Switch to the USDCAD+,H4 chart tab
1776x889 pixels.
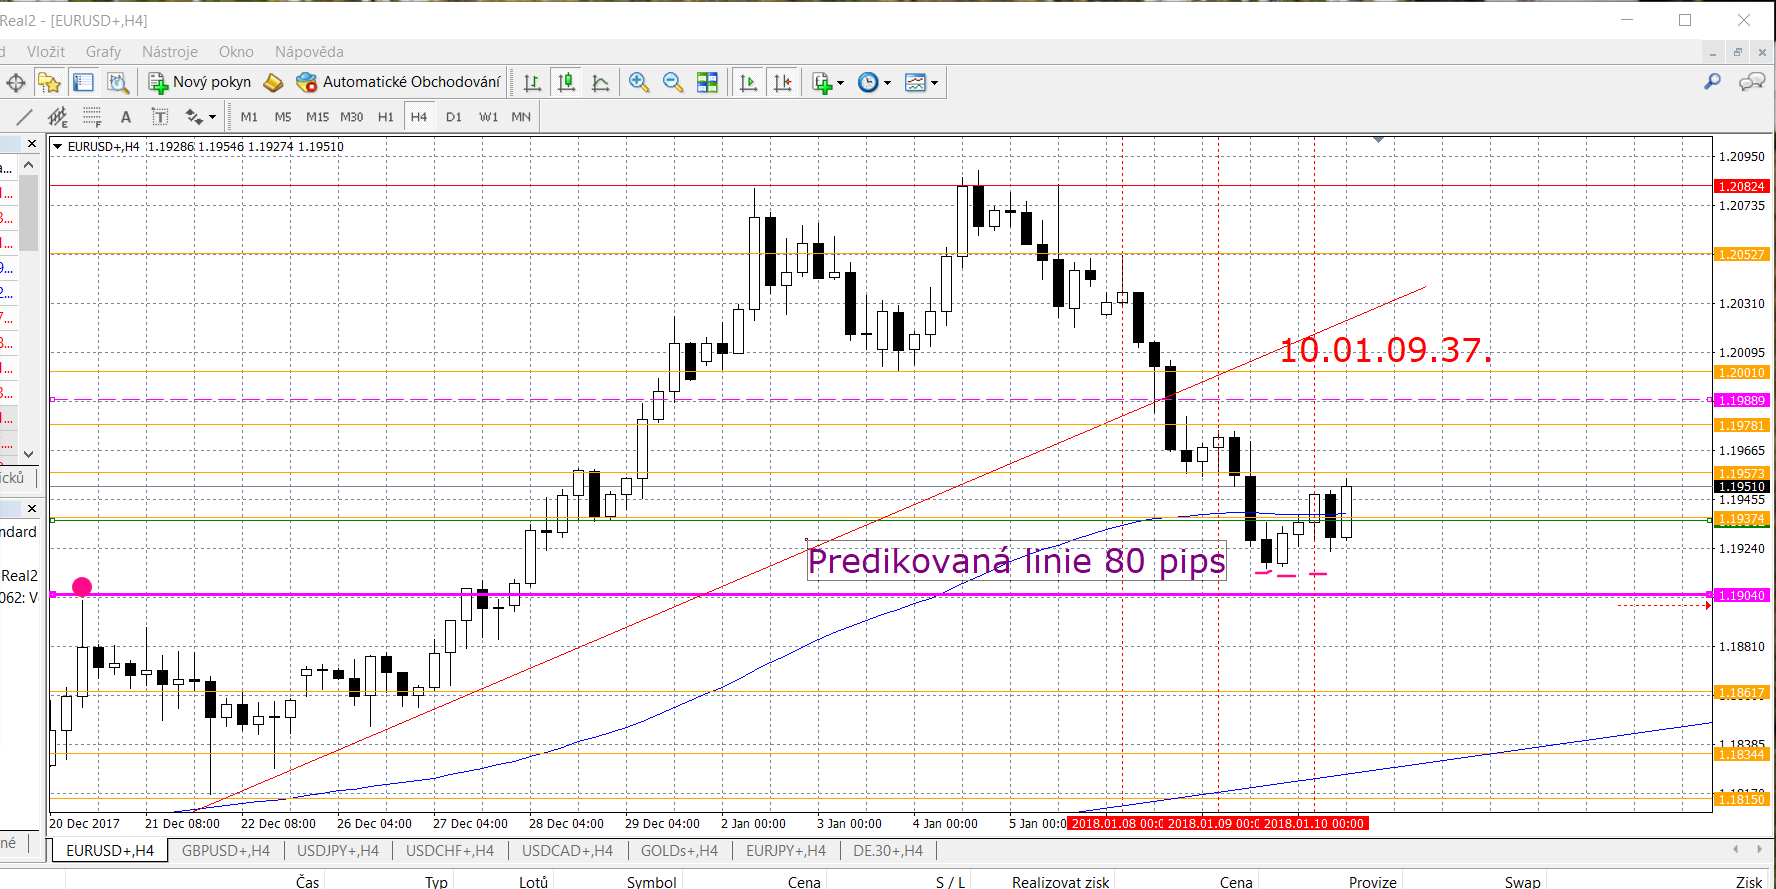[567, 851]
